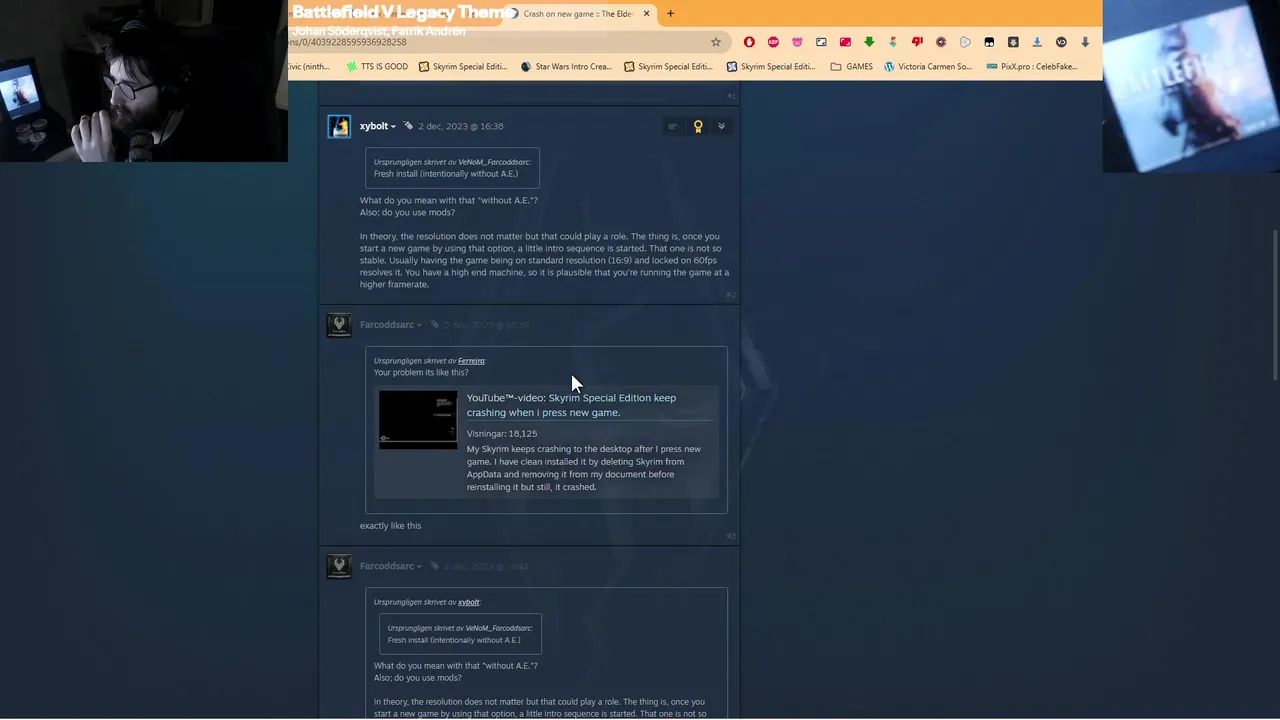Open the TTS IS GOOD bookmark
Viewport: 1280px width, 720px height.
coord(377,67)
